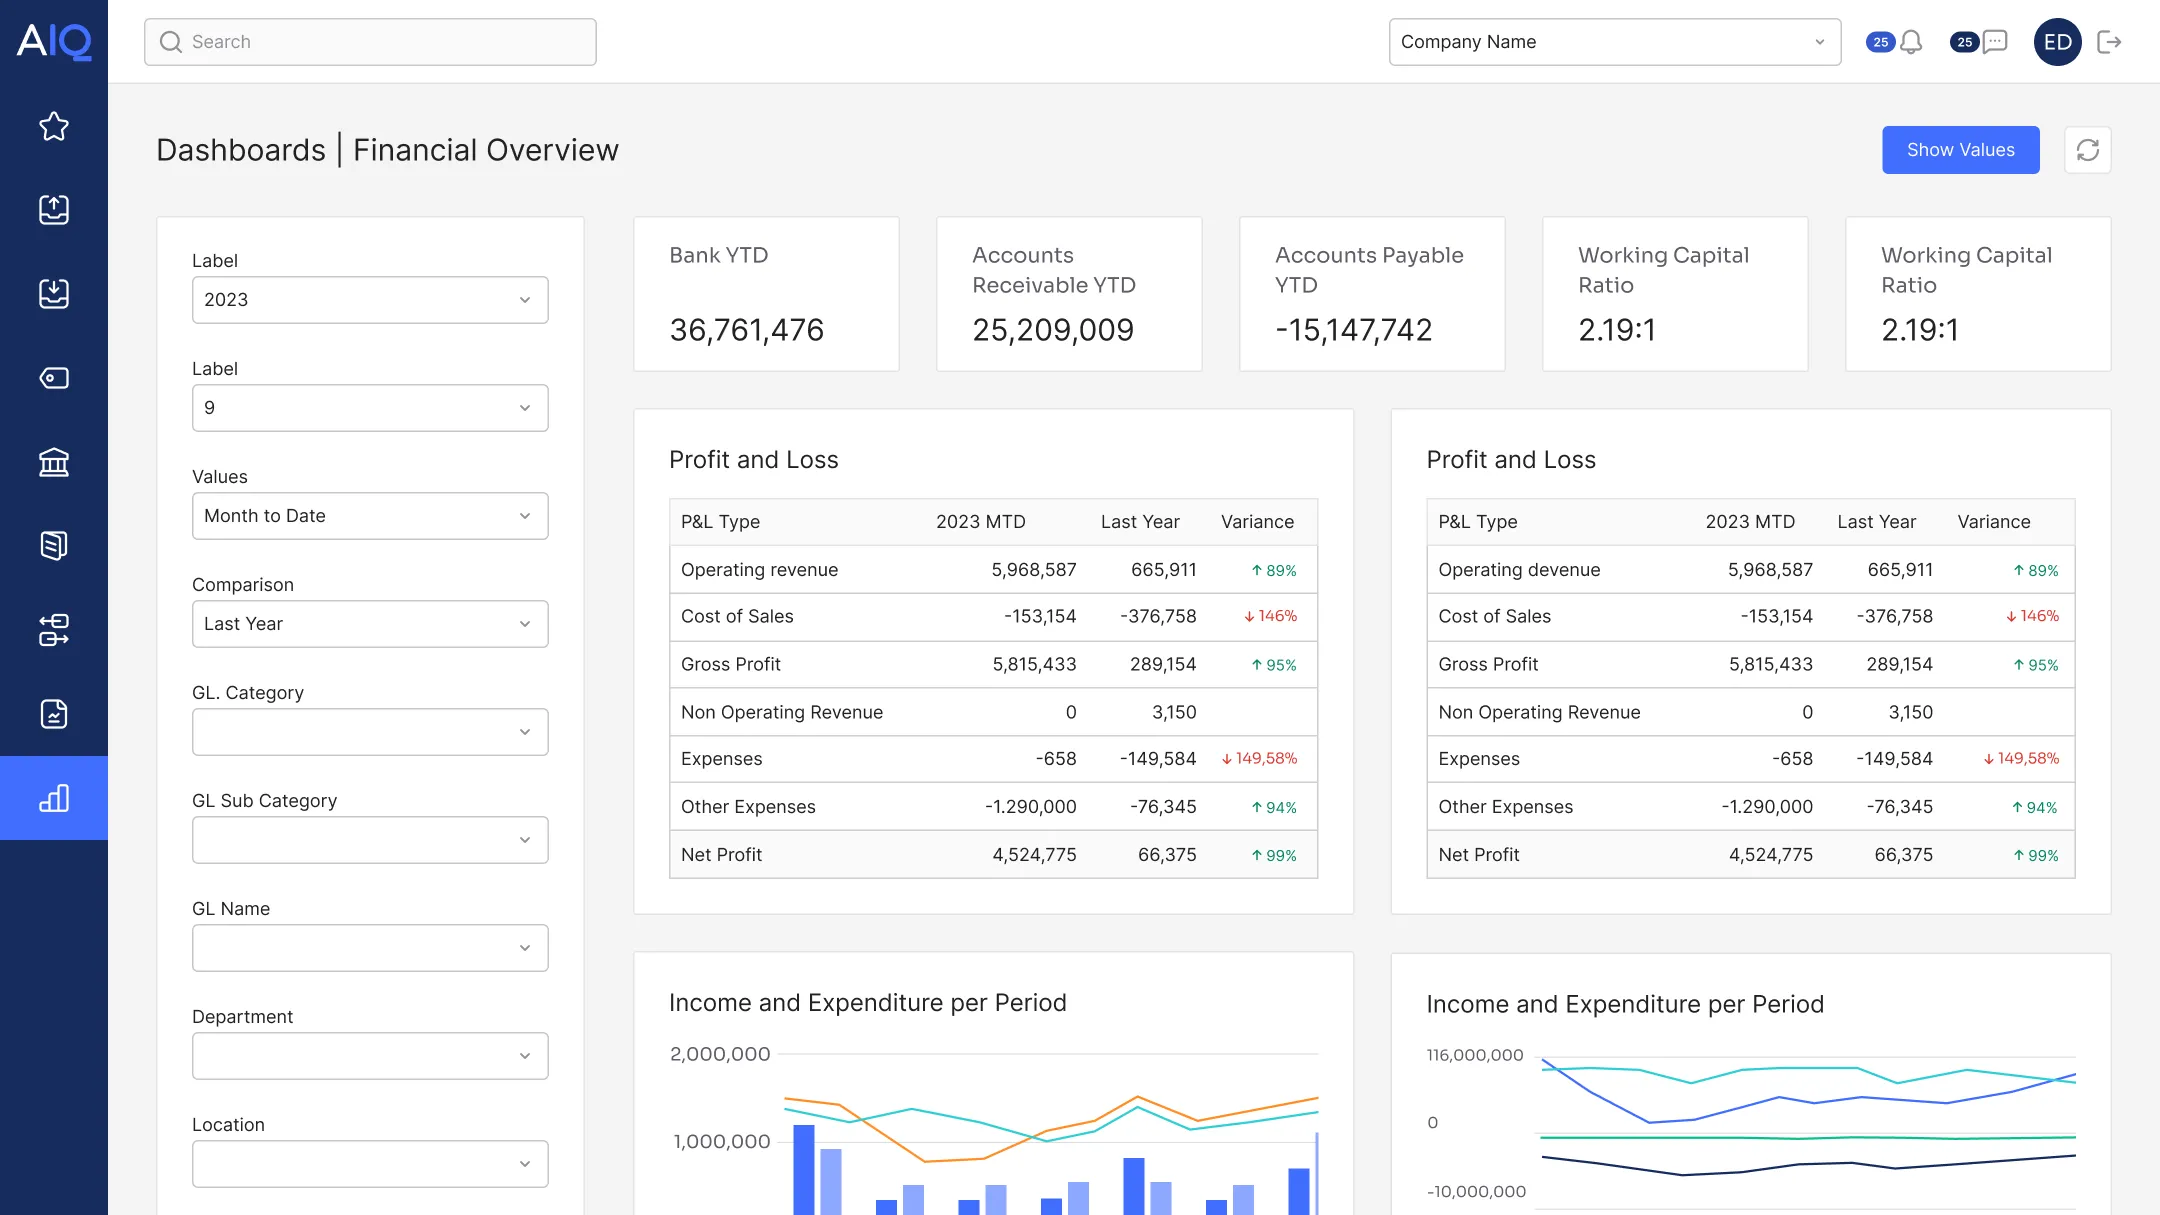
Task: Click the Accounts Payable YTD value -15,147,742
Action: click(1354, 330)
